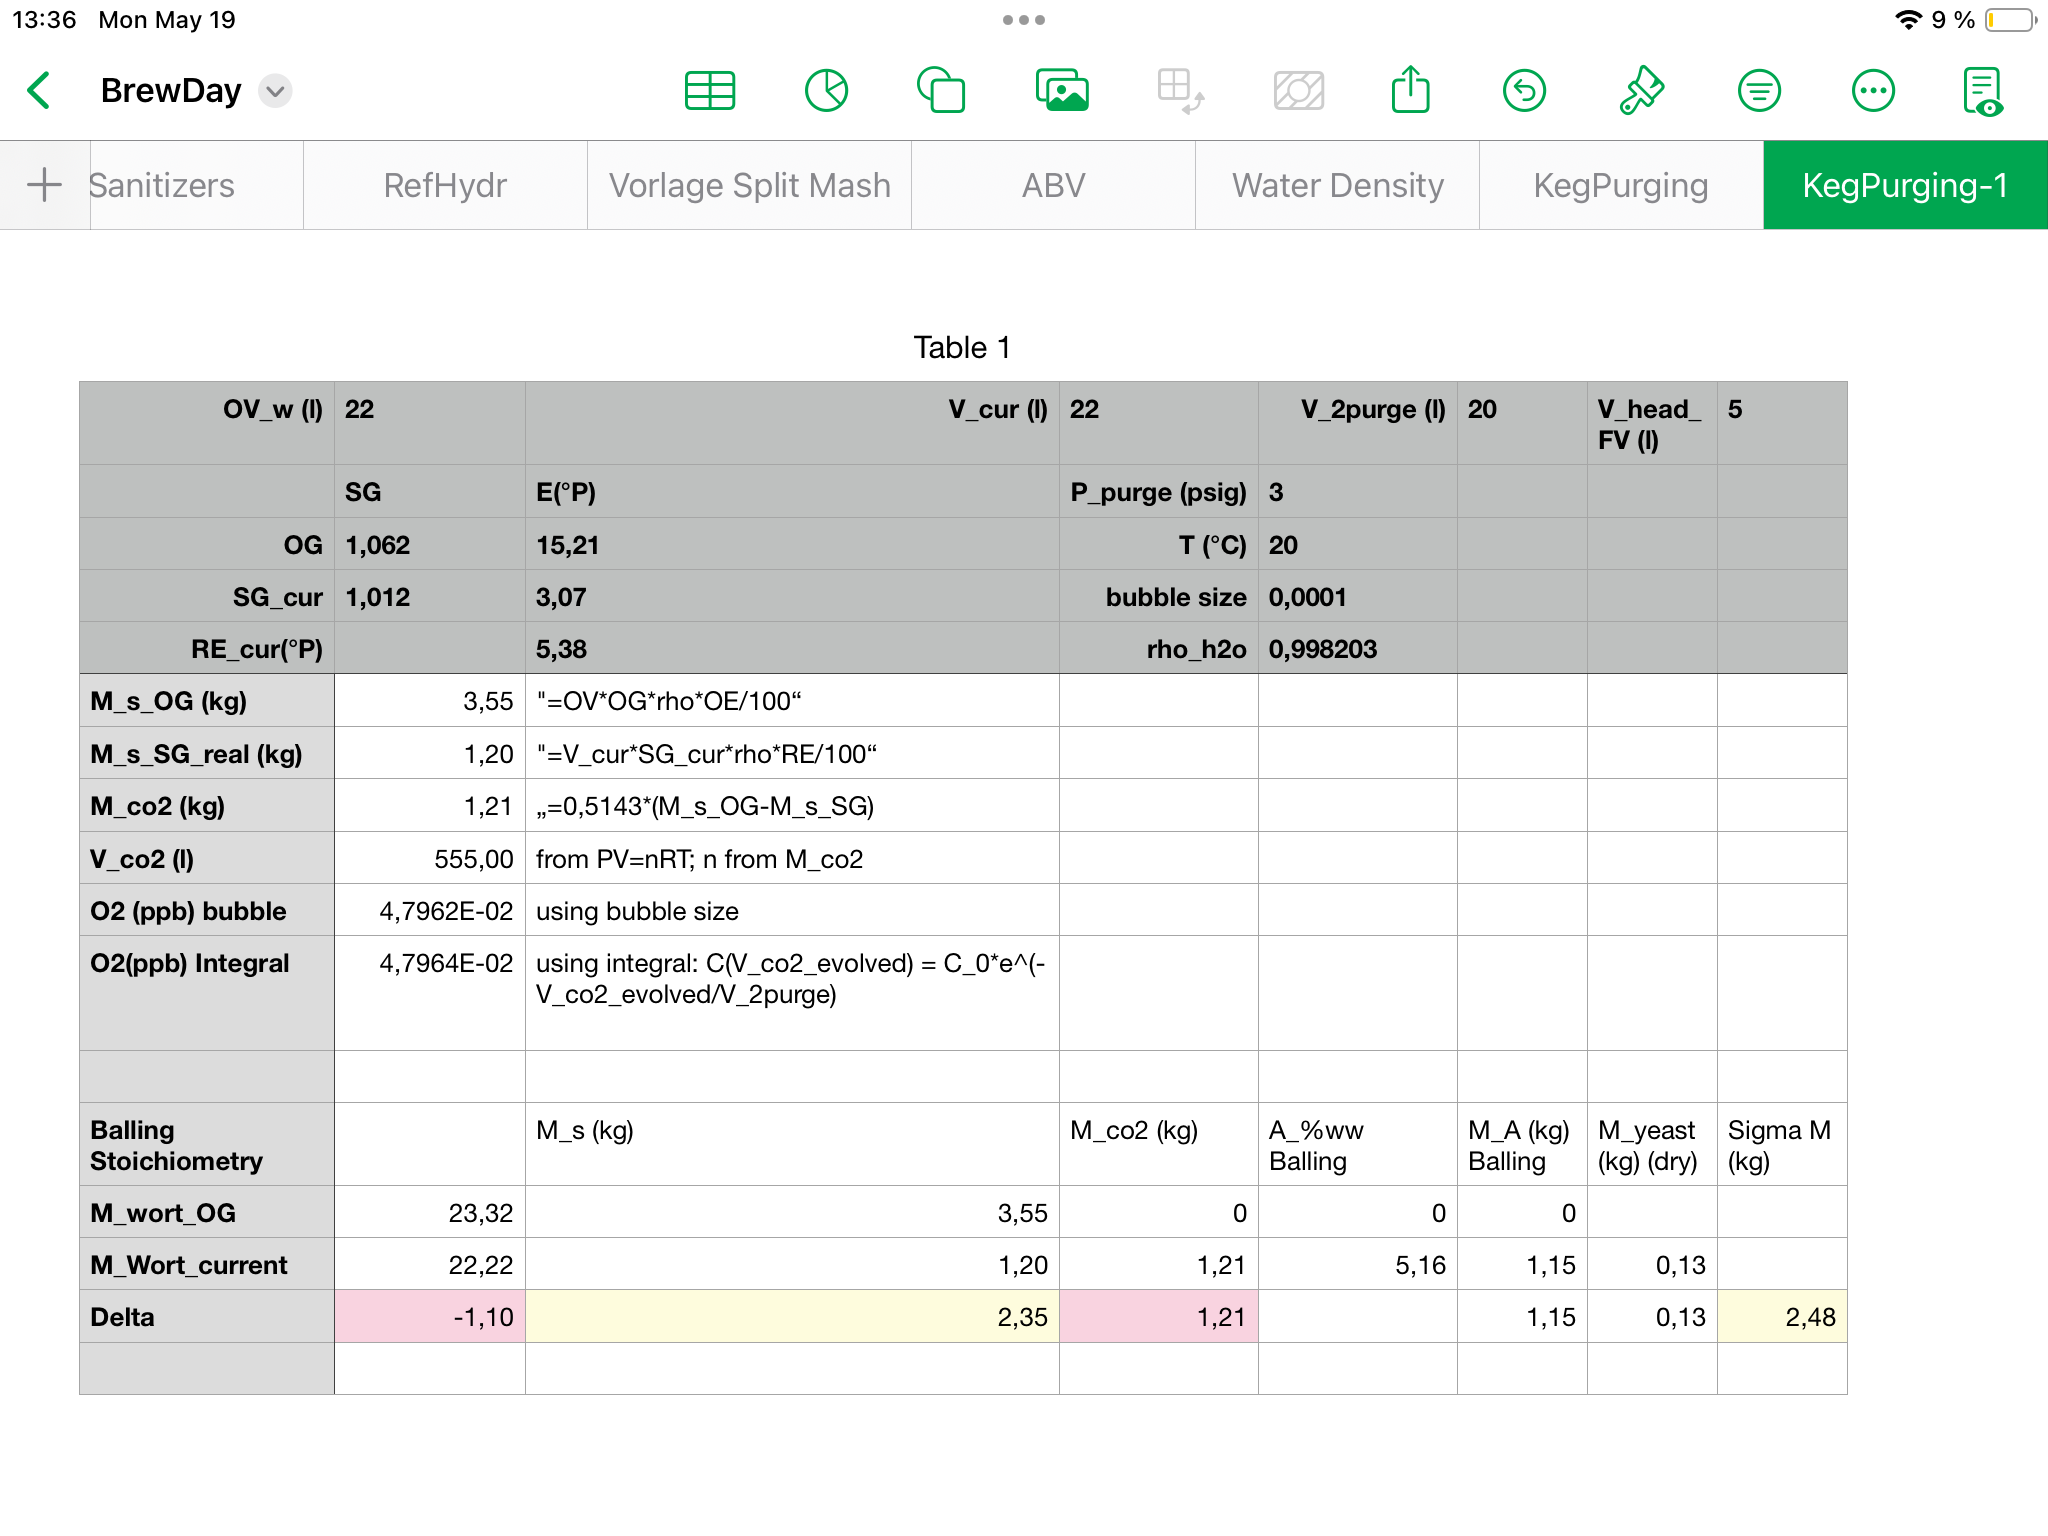Select the M_yeast (kg) (dry) header
This screenshot has width=2048, height=1536.
pos(1652,1145)
